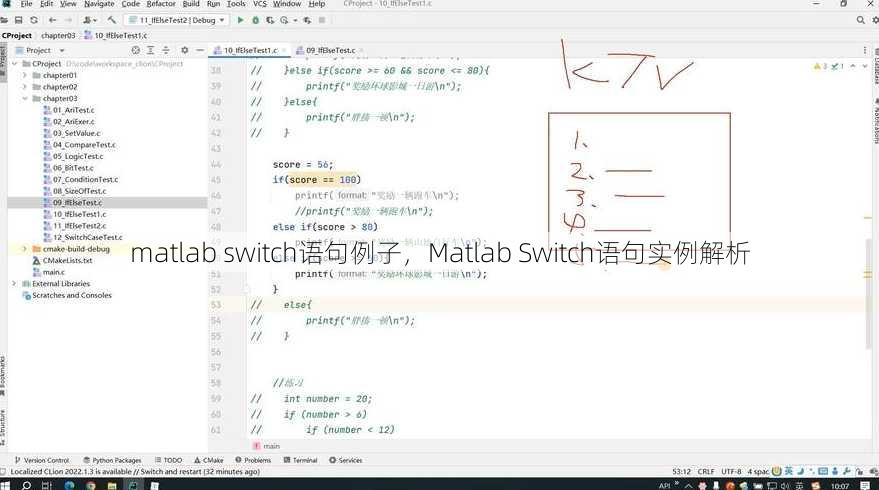Click the Chrome icon in the taskbar
879x490 pixels.
coord(91,486)
